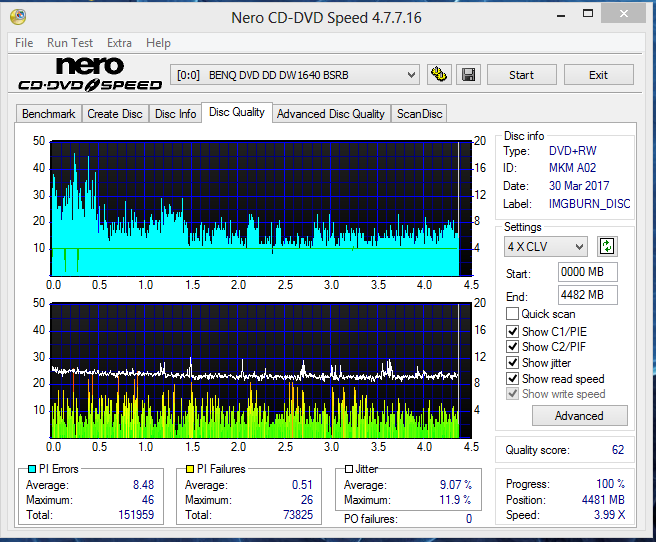Click the Nero CD-DVD Speed logo
This screenshot has height=542, width=656.
coord(90,74)
